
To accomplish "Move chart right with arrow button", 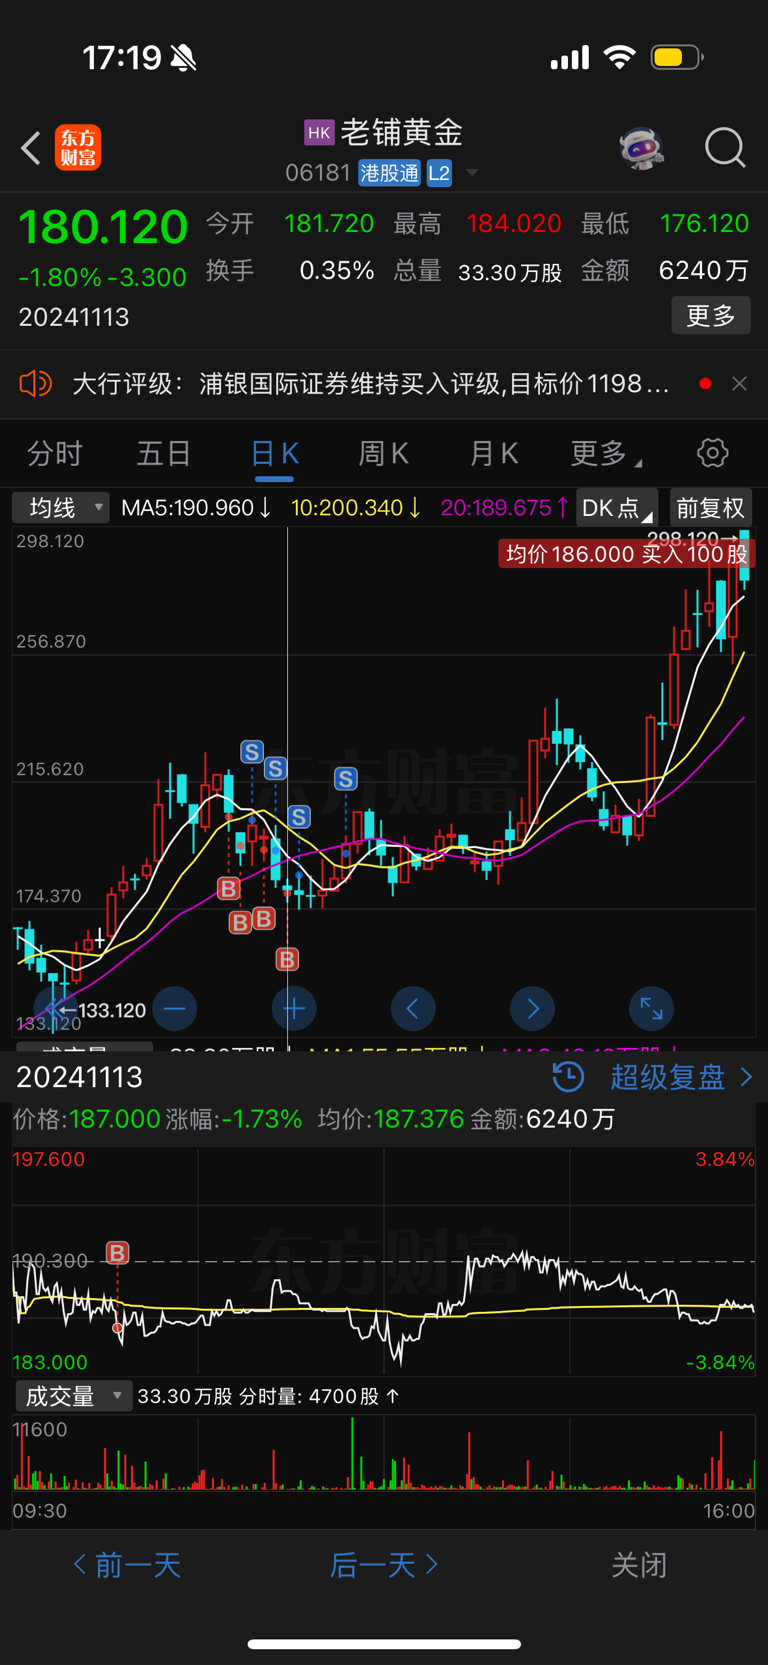I will (x=532, y=1009).
